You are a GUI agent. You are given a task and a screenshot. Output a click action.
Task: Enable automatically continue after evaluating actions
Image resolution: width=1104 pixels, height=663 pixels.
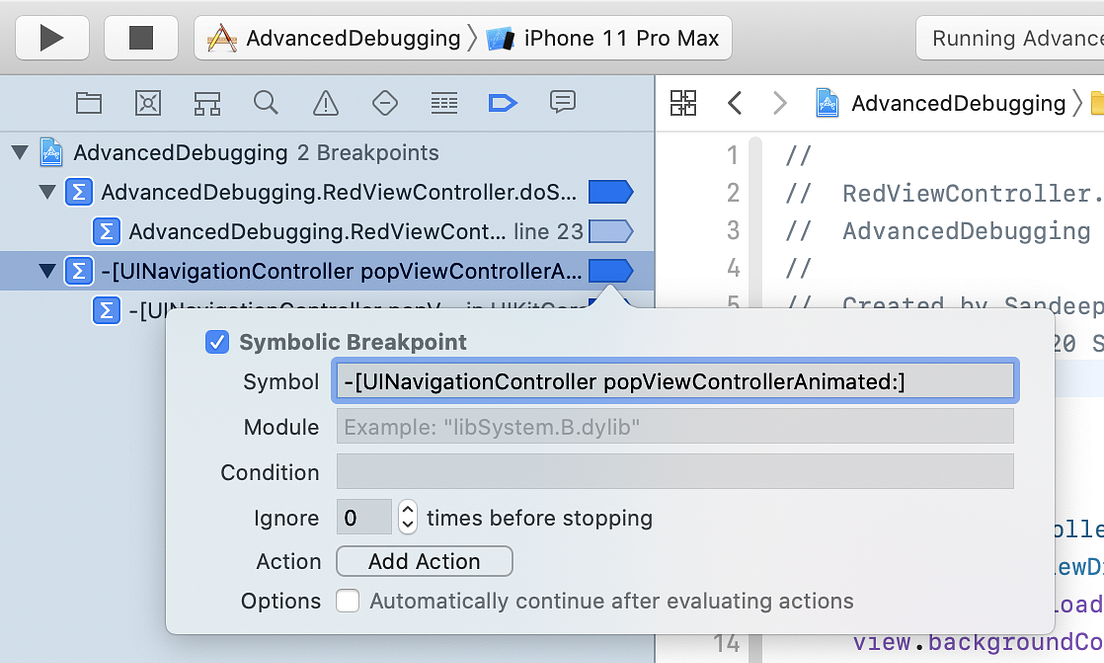click(x=347, y=601)
